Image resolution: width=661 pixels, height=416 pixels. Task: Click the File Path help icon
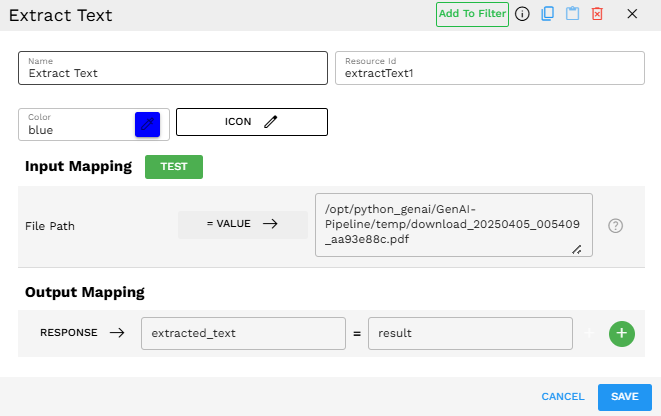tap(616, 225)
